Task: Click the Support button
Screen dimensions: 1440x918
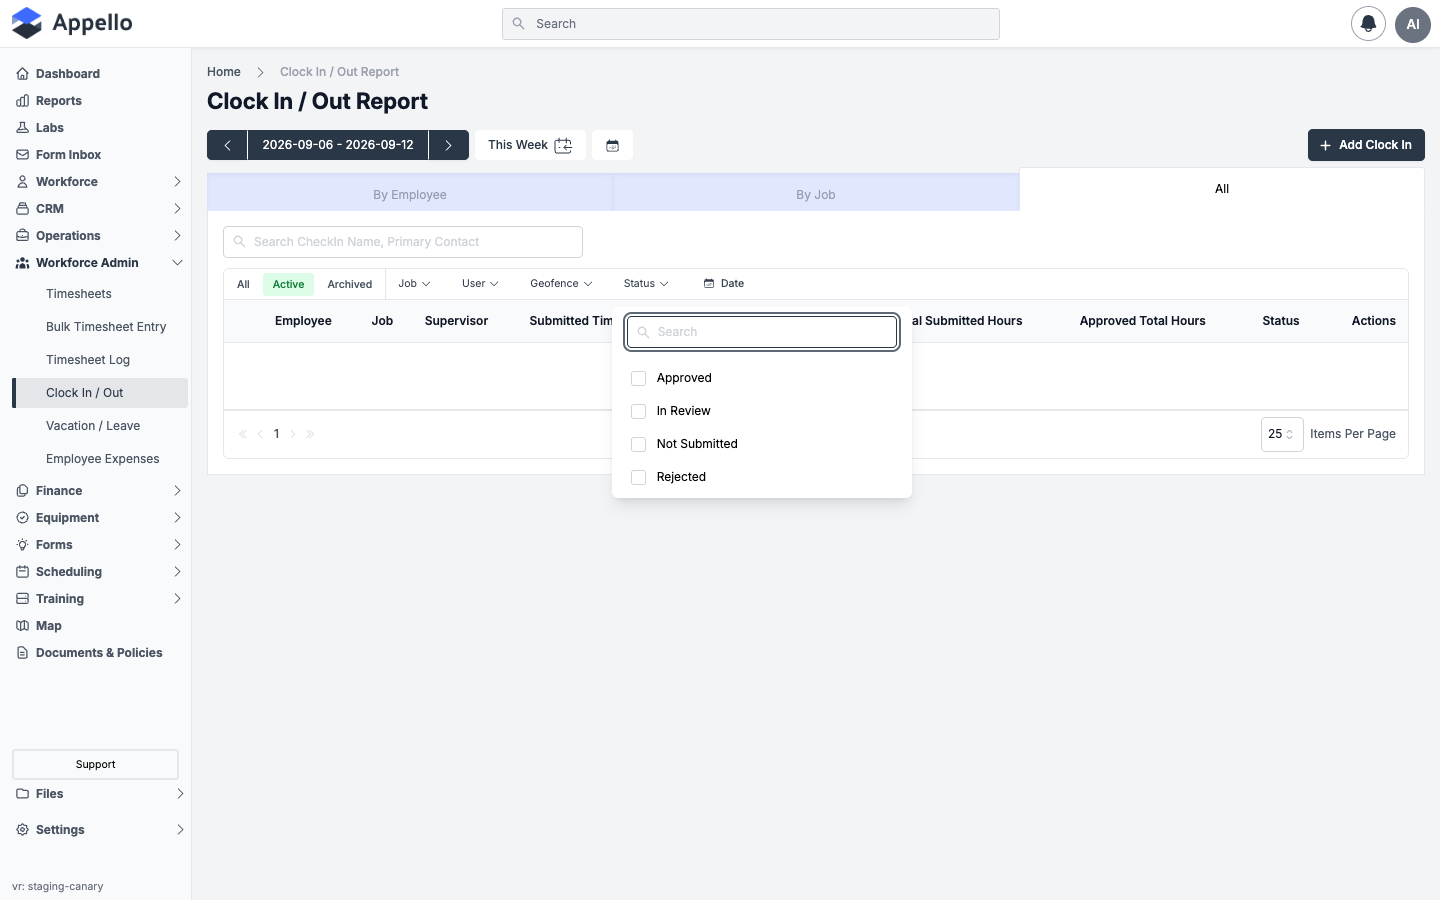Action: click(96, 764)
